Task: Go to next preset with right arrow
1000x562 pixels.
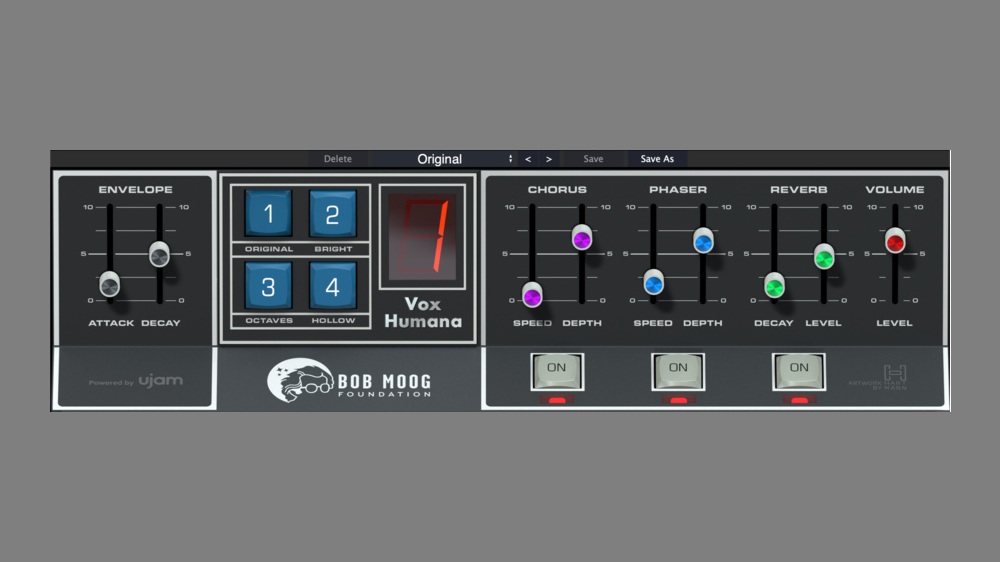Action: tap(549, 159)
